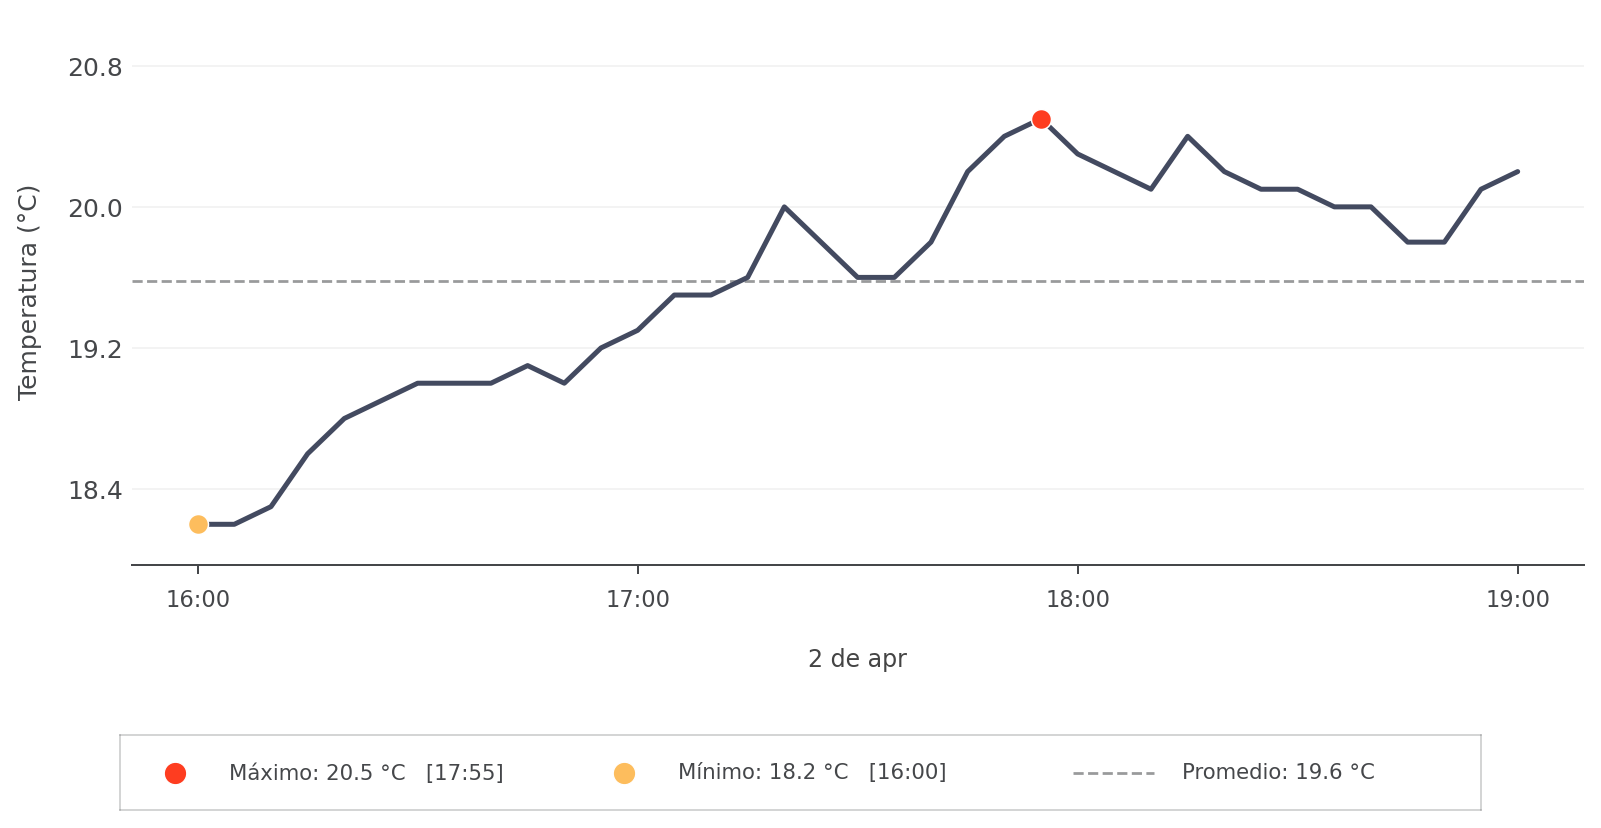The image size is (1601, 828).
Task: Click the 16:00 x-axis tick label
Action: (198, 600)
